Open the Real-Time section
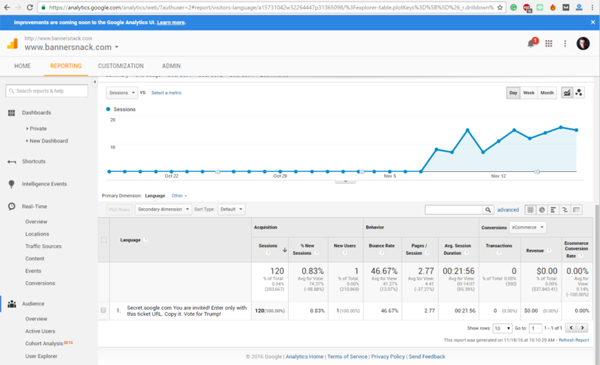The height and width of the screenshot is (365, 600). [34, 206]
